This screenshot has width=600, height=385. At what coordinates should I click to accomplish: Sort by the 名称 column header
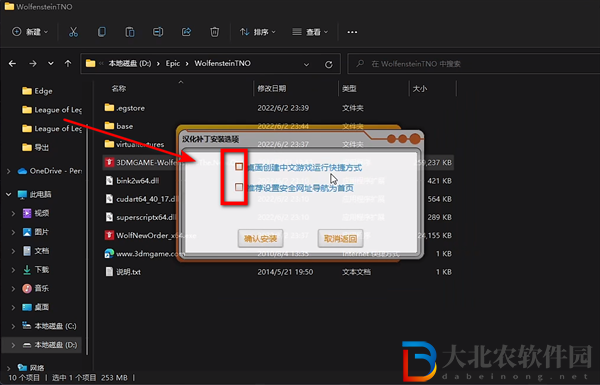(x=119, y=89)
